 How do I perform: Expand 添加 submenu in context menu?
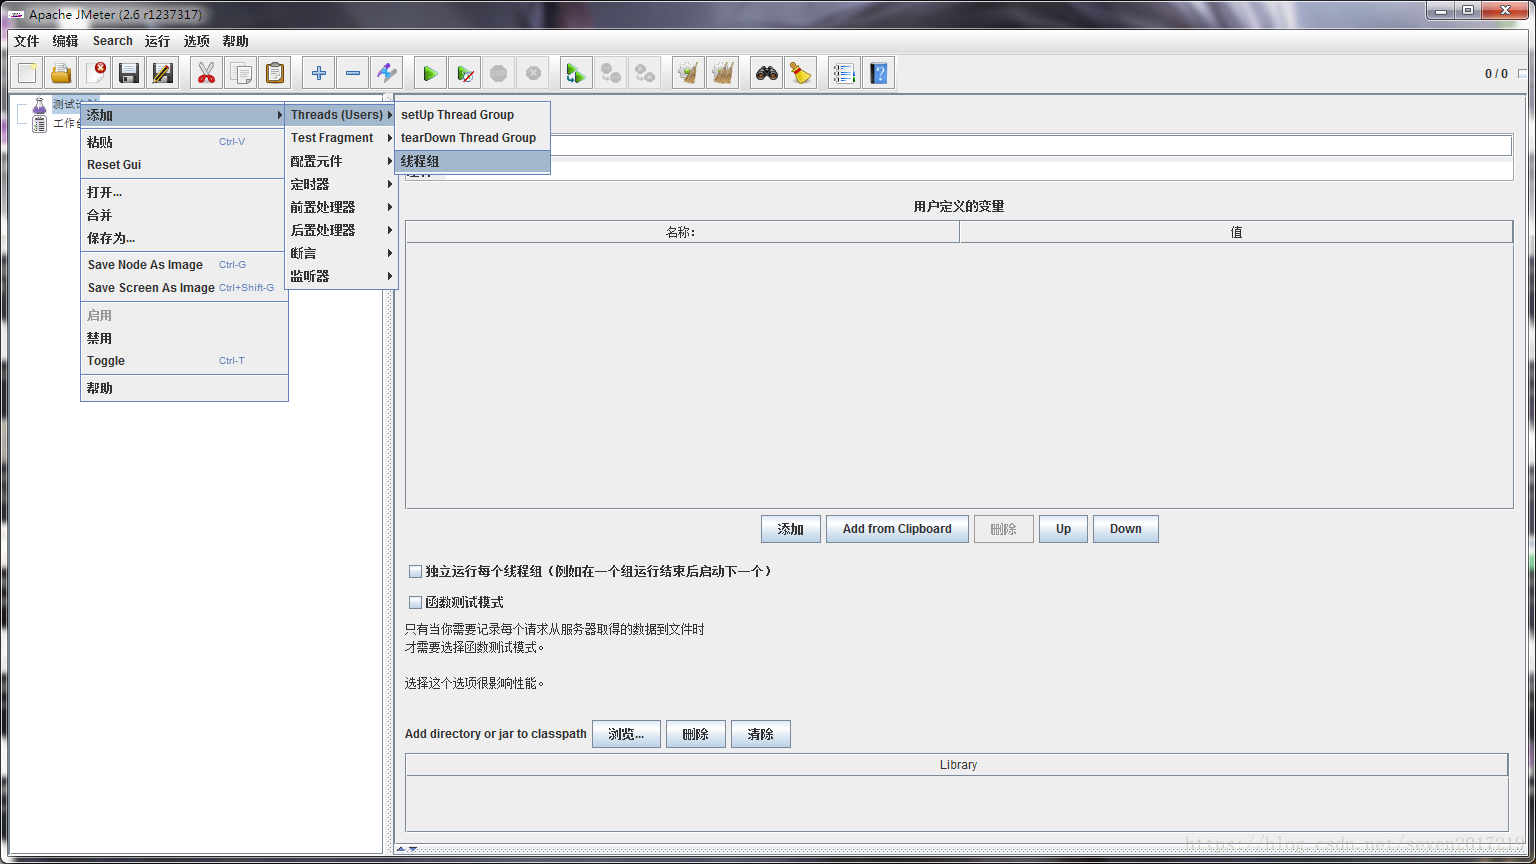point(184,115)
